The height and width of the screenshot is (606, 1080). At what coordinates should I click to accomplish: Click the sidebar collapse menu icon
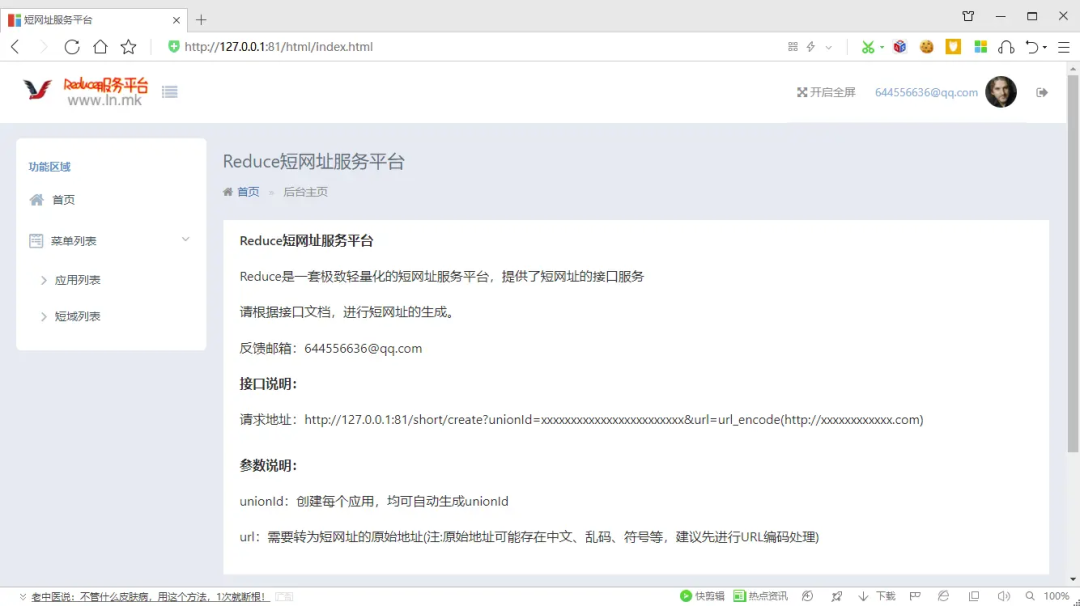pos(170,92)
